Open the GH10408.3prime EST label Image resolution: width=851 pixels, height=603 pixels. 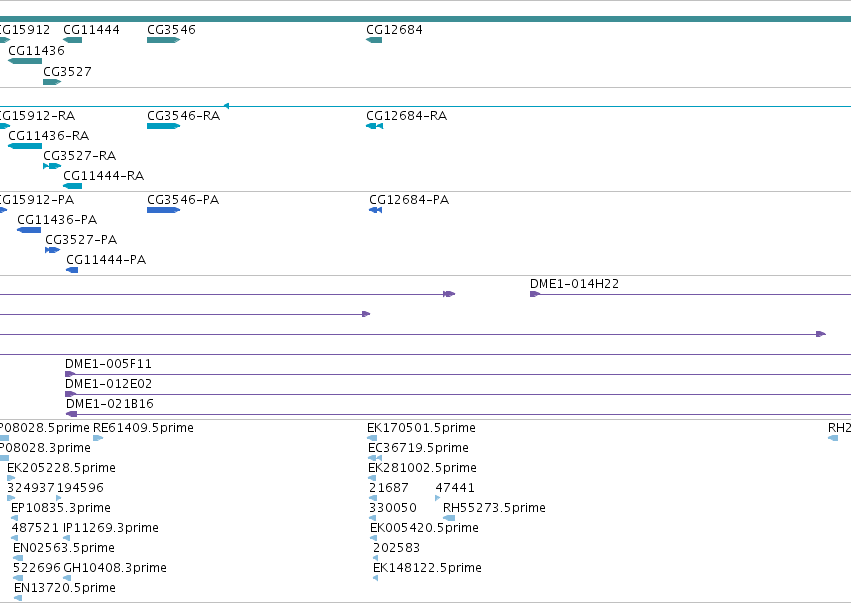(115, 568)
